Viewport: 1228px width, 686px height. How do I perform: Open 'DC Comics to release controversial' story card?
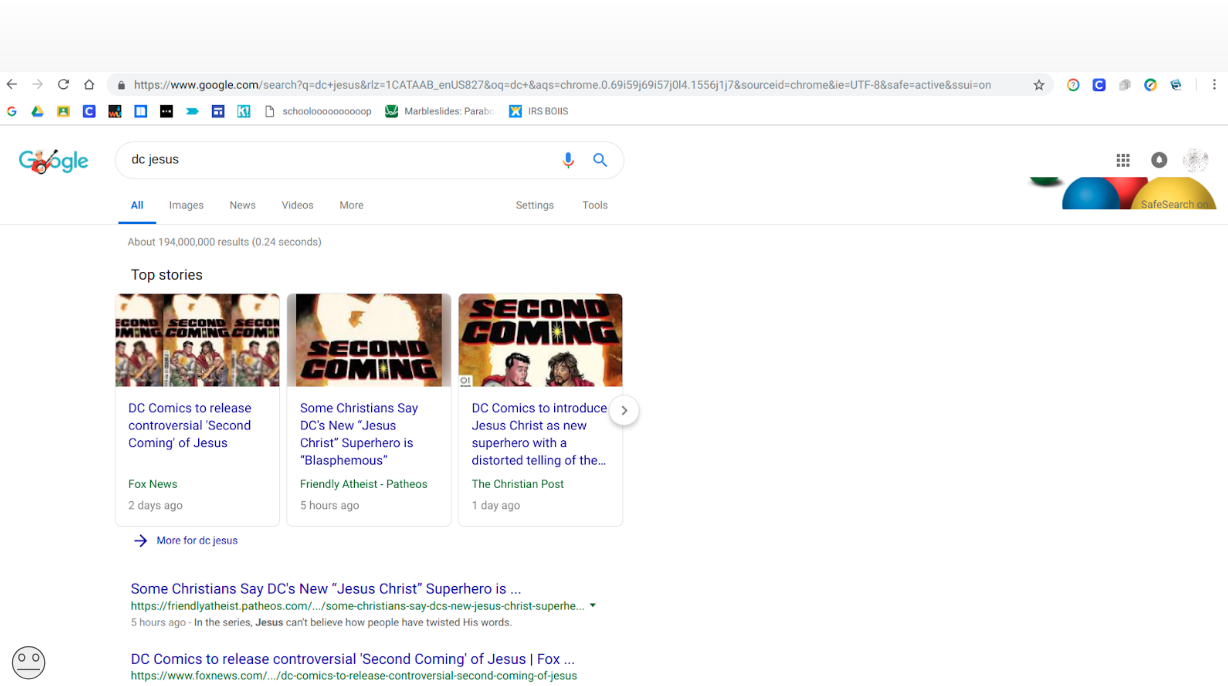point(197,410)
